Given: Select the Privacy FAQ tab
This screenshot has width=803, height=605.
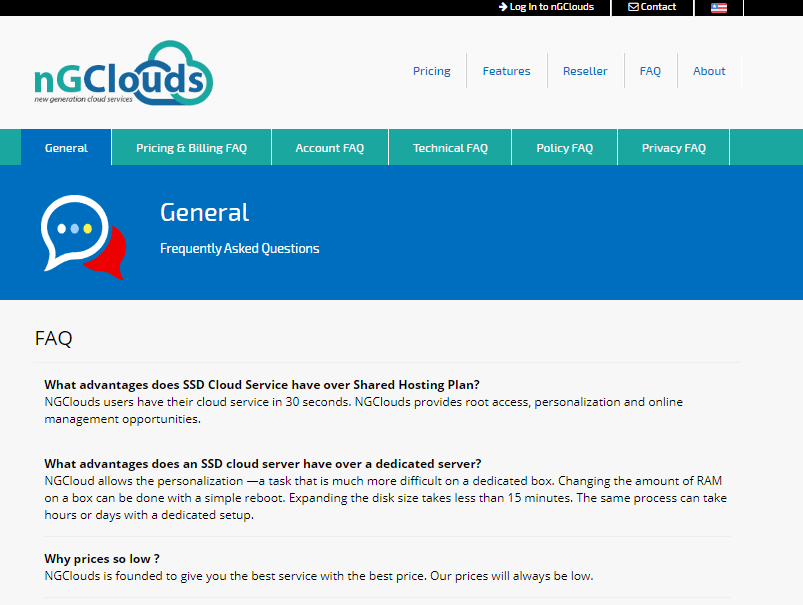Looking at the screenshot, I should 673,148.
